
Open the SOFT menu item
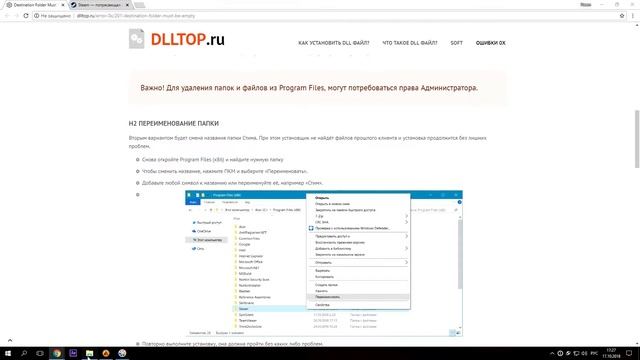(456, 43)
